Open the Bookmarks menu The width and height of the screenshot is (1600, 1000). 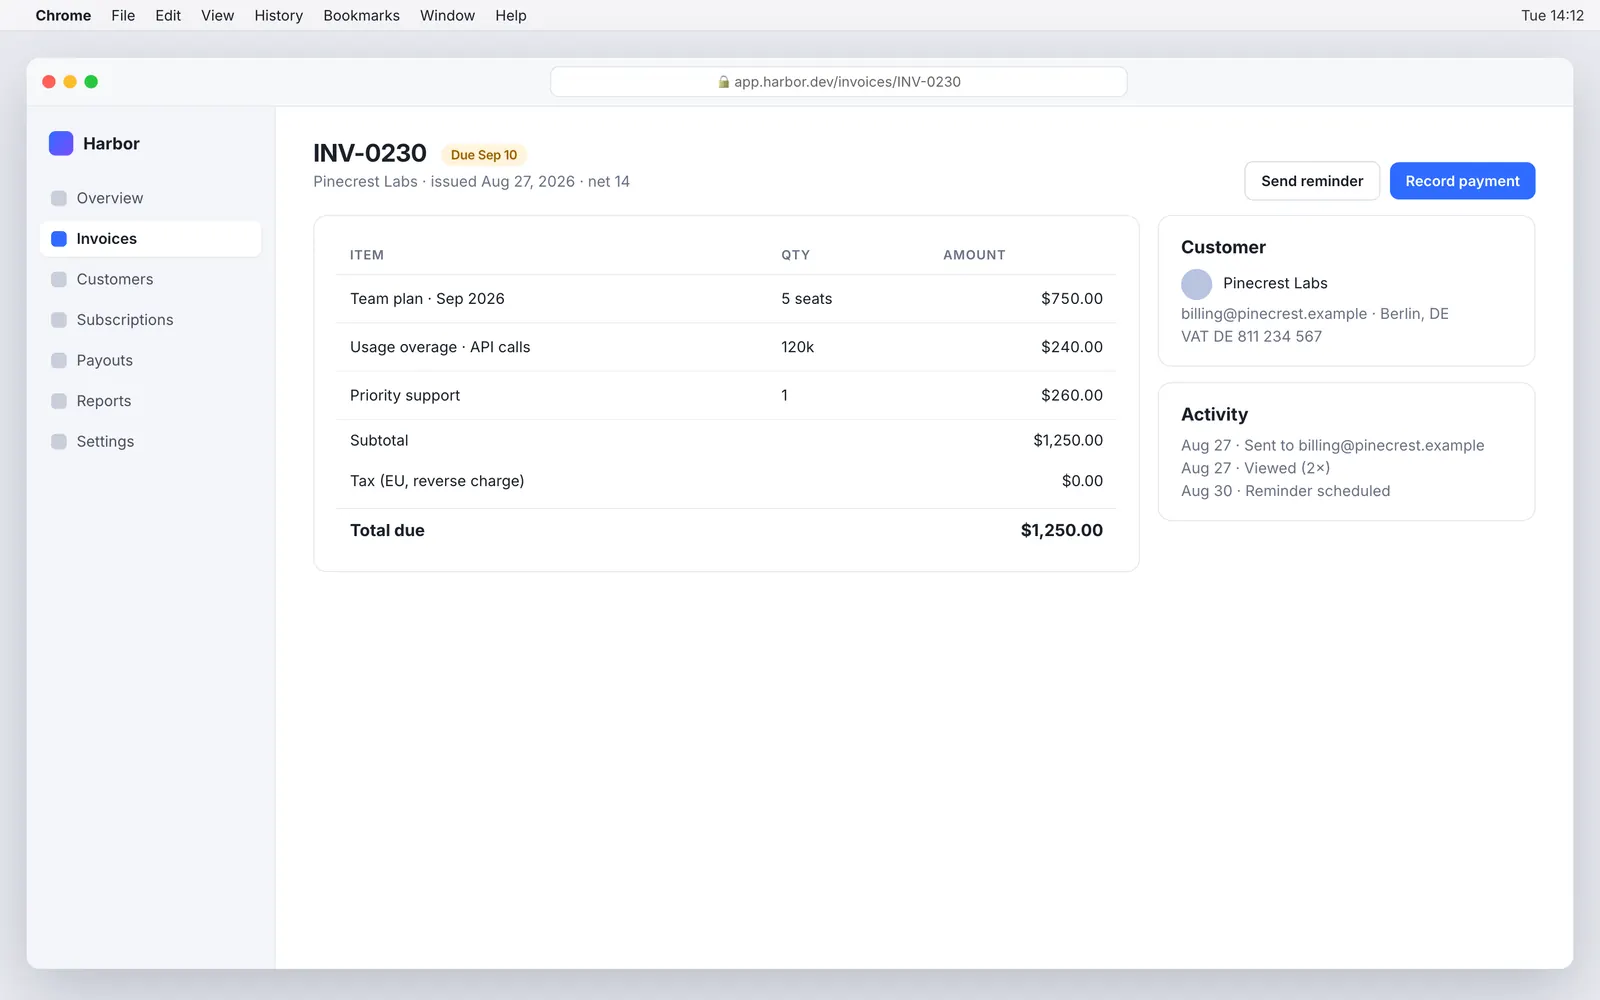(x=361, y=15)
